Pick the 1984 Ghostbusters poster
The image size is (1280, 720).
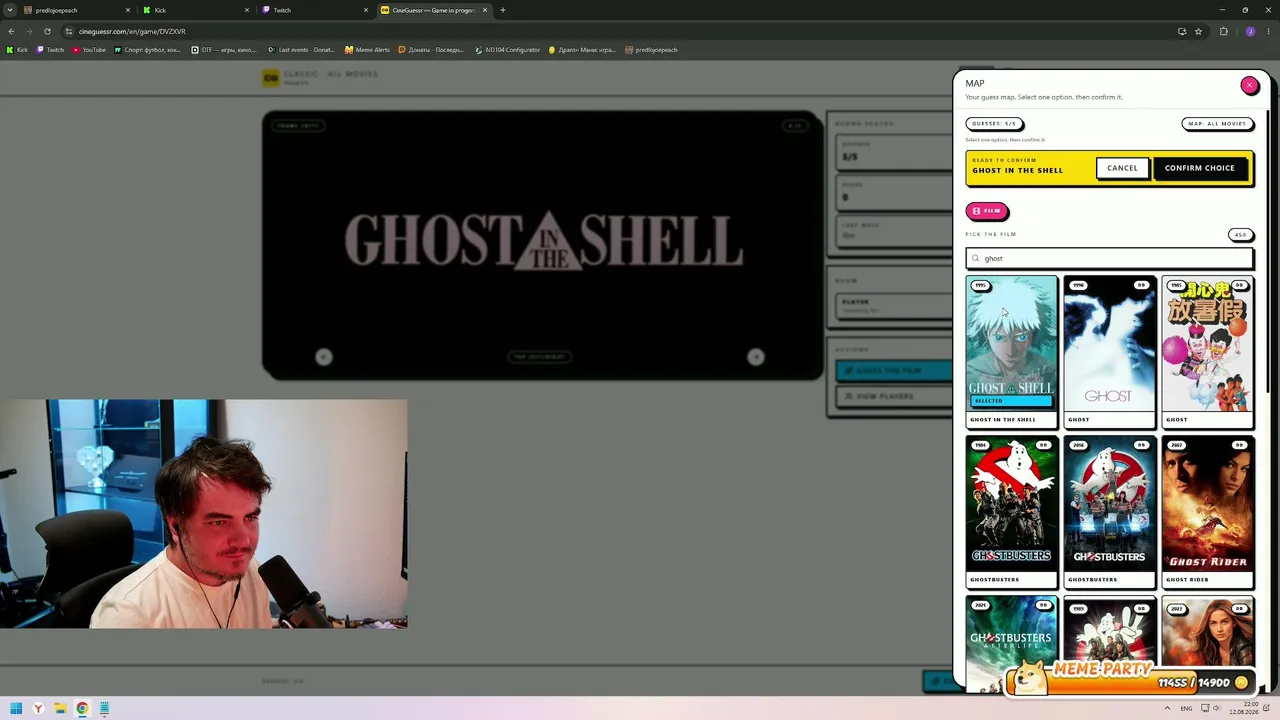tap(1011, 503)
